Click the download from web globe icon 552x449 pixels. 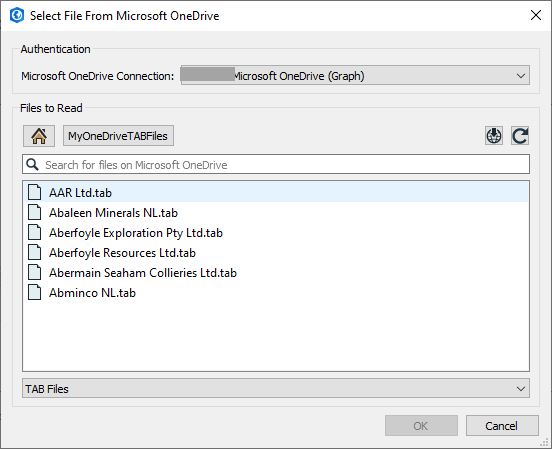click(x=494, y=136)
